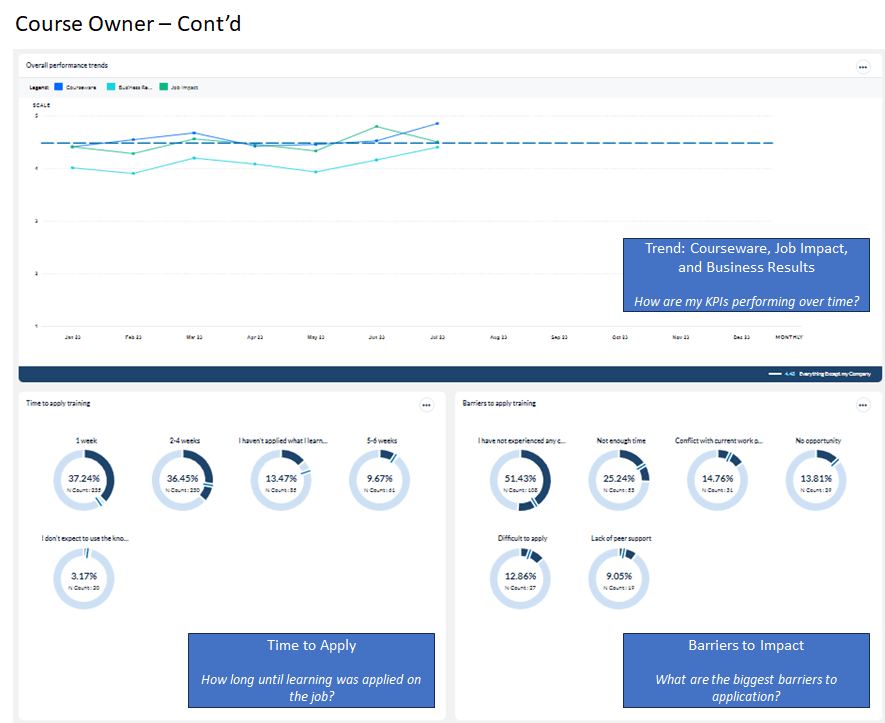Screen dimensions: 885x723
Task: Open the Barriers to apply training options menu
Action: [863, 405]
